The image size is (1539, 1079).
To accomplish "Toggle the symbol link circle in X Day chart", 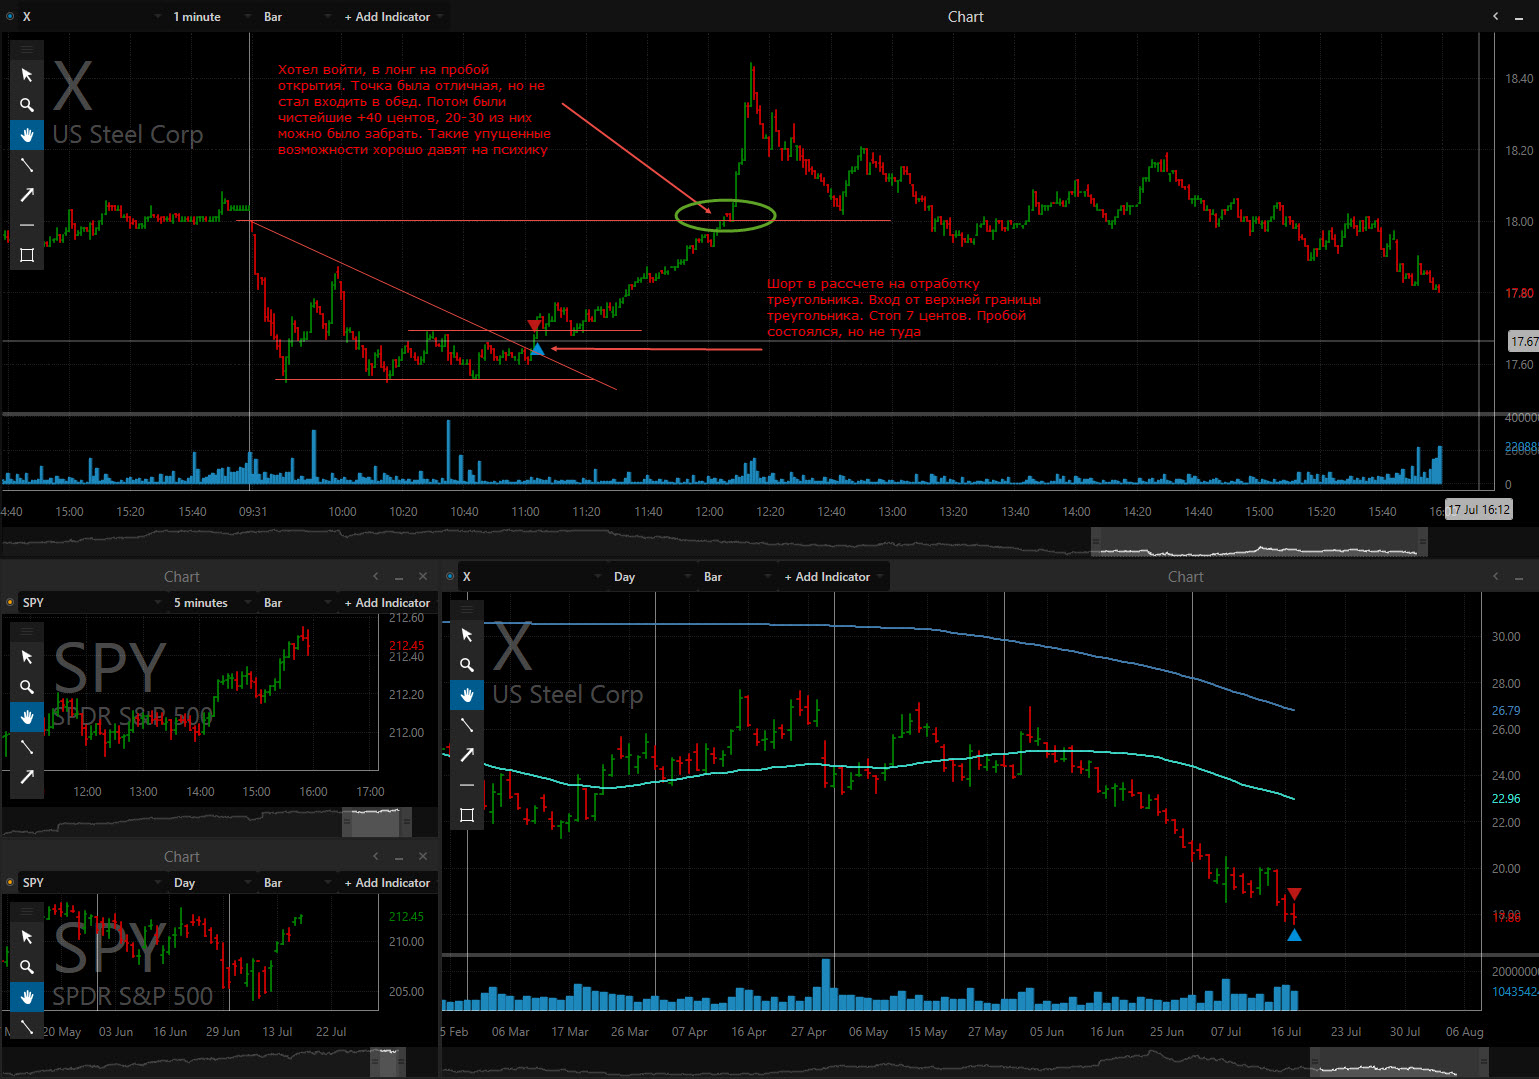I will pyautogui.click(x=450, y=577).
